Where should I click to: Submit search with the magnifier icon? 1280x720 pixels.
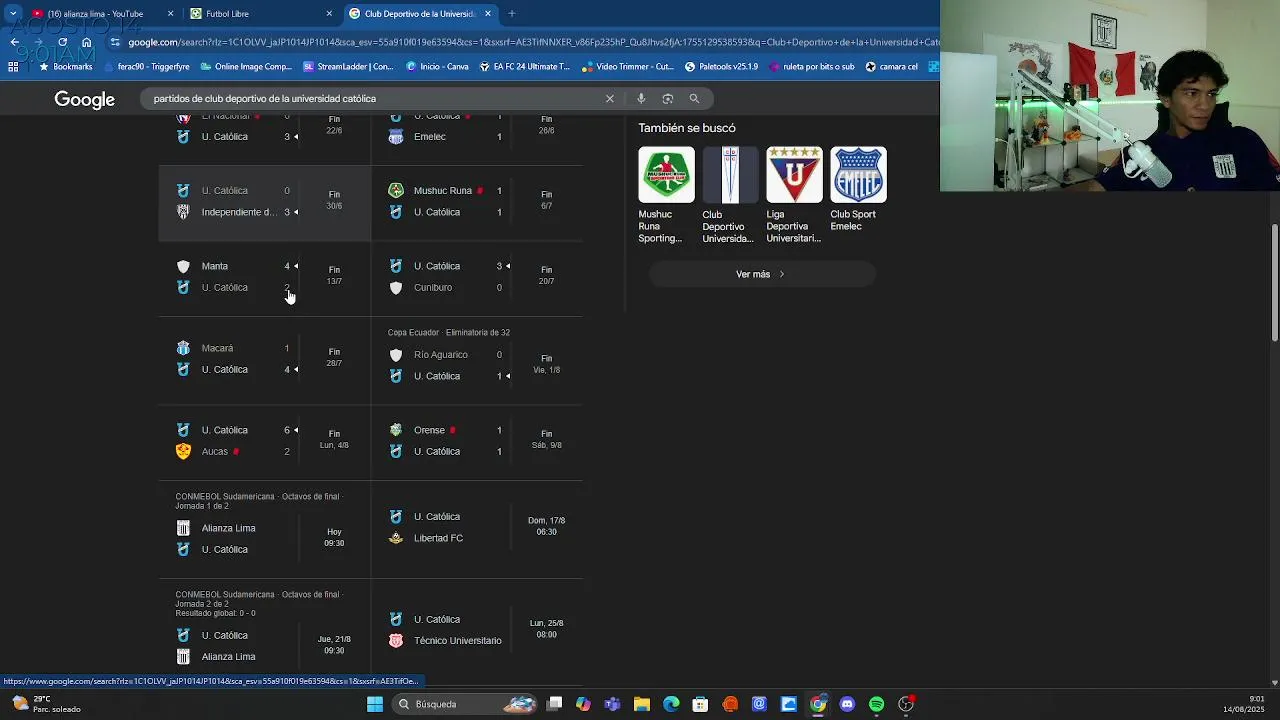pos(694,99)
